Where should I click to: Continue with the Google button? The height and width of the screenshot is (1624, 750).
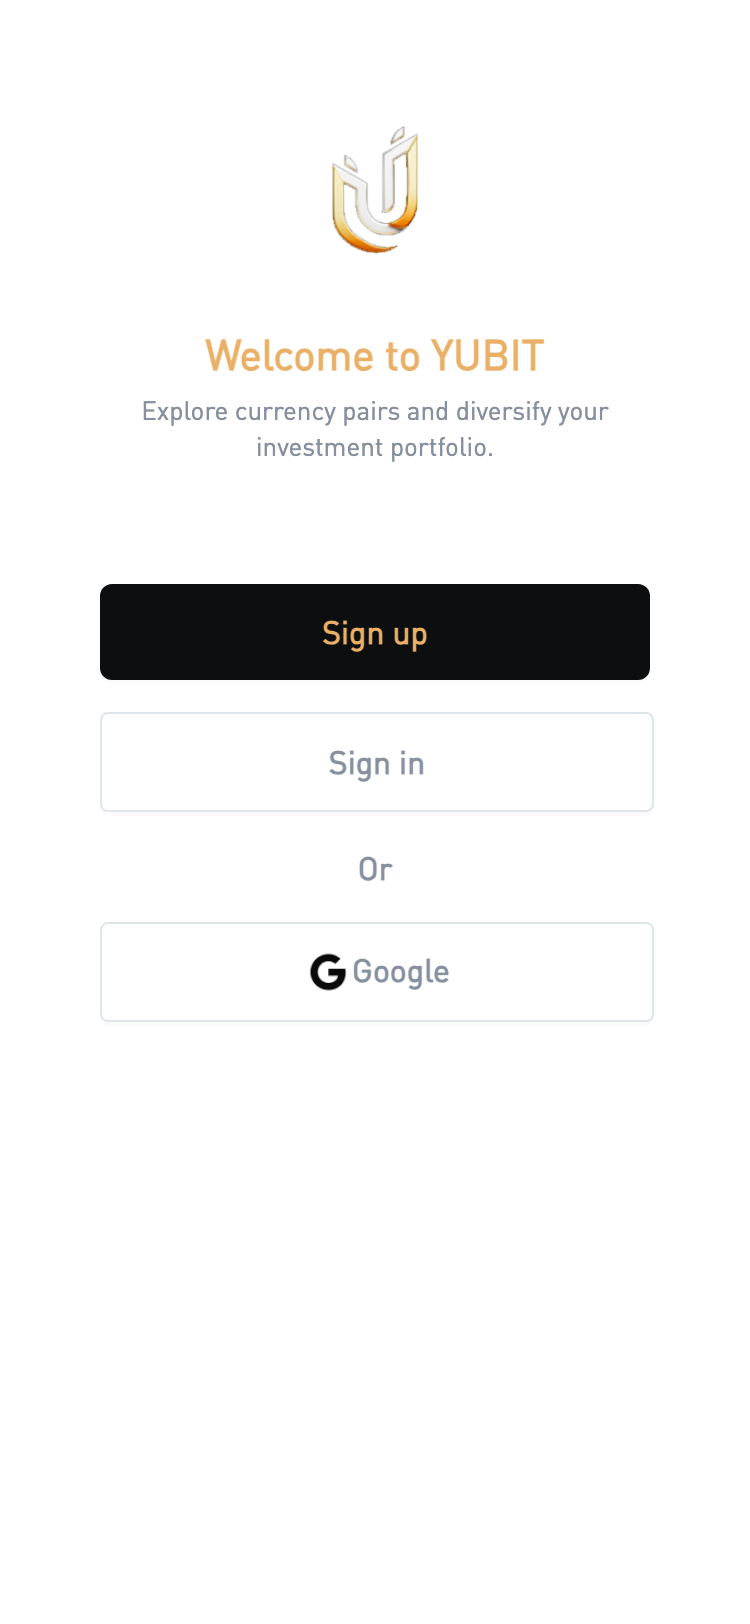(x=377, y=972)
